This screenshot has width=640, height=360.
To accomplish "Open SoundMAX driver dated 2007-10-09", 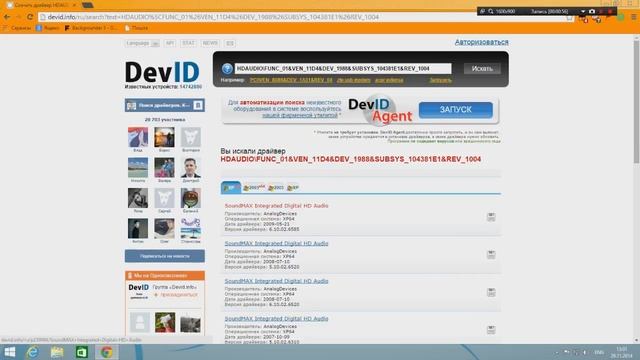I will 276,318.
